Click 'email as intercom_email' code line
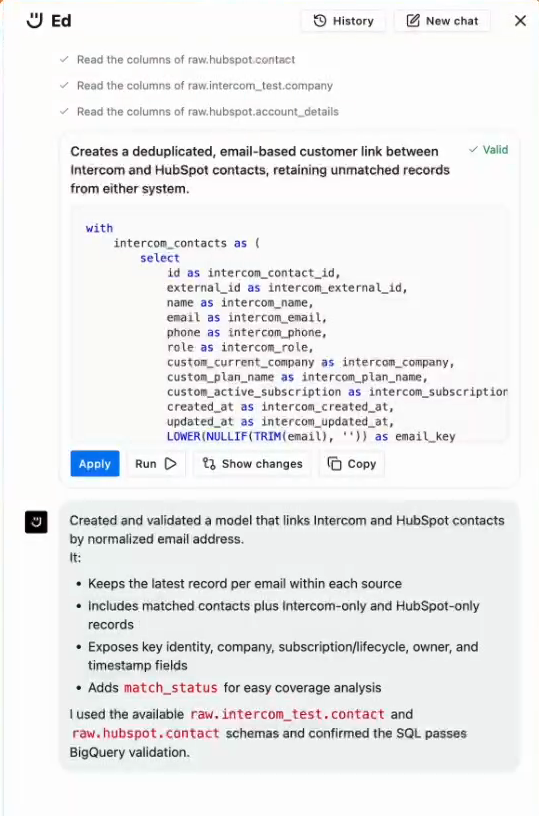Viewport: 539px width, 816px height. [x=247, y=317]
